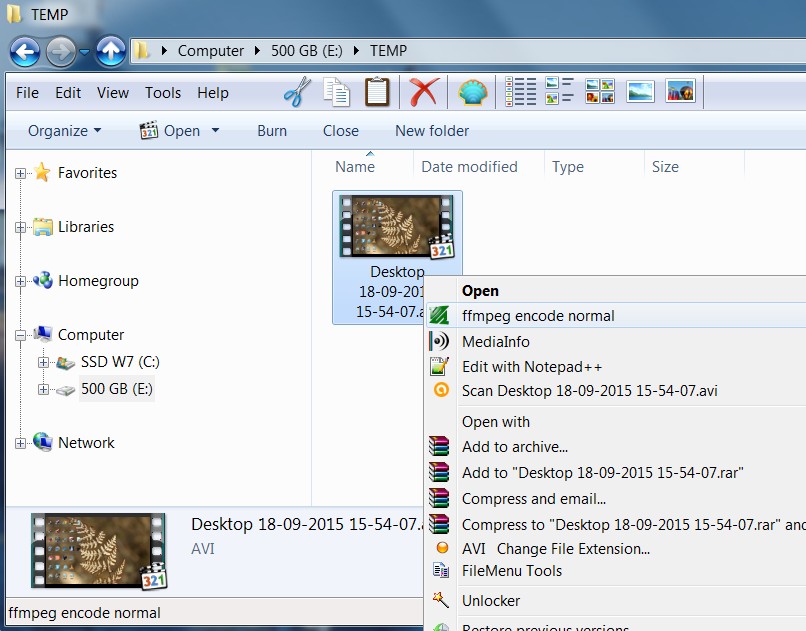The width and height of the screenshot is (806, 631).
Task: Click the New folder button
Action: [x=432, y=130]
